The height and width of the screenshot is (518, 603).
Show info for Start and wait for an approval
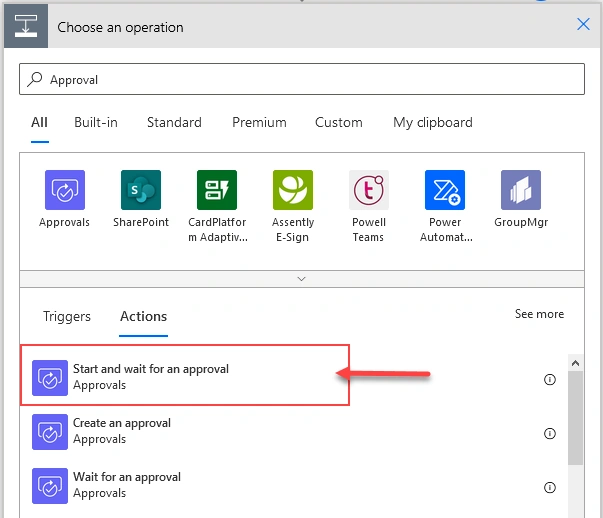pyautogui.click(x=550, y=380)
